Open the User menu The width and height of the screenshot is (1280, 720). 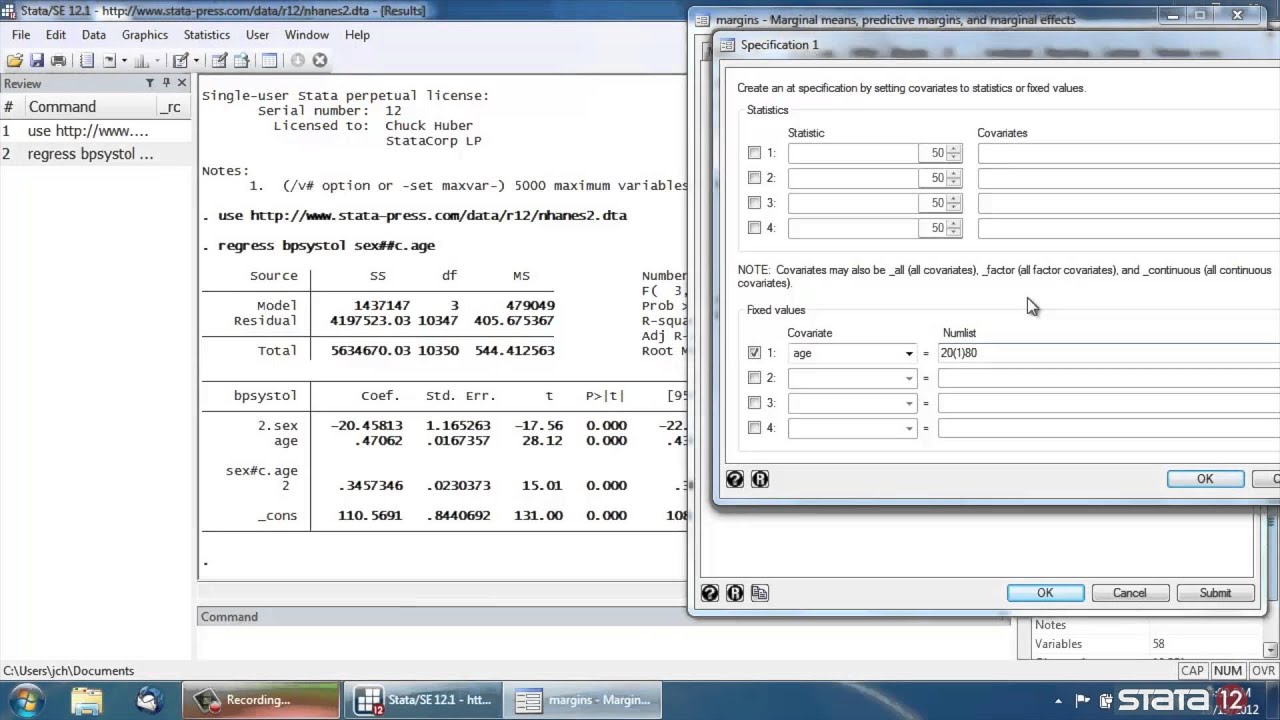pos(257,34)
